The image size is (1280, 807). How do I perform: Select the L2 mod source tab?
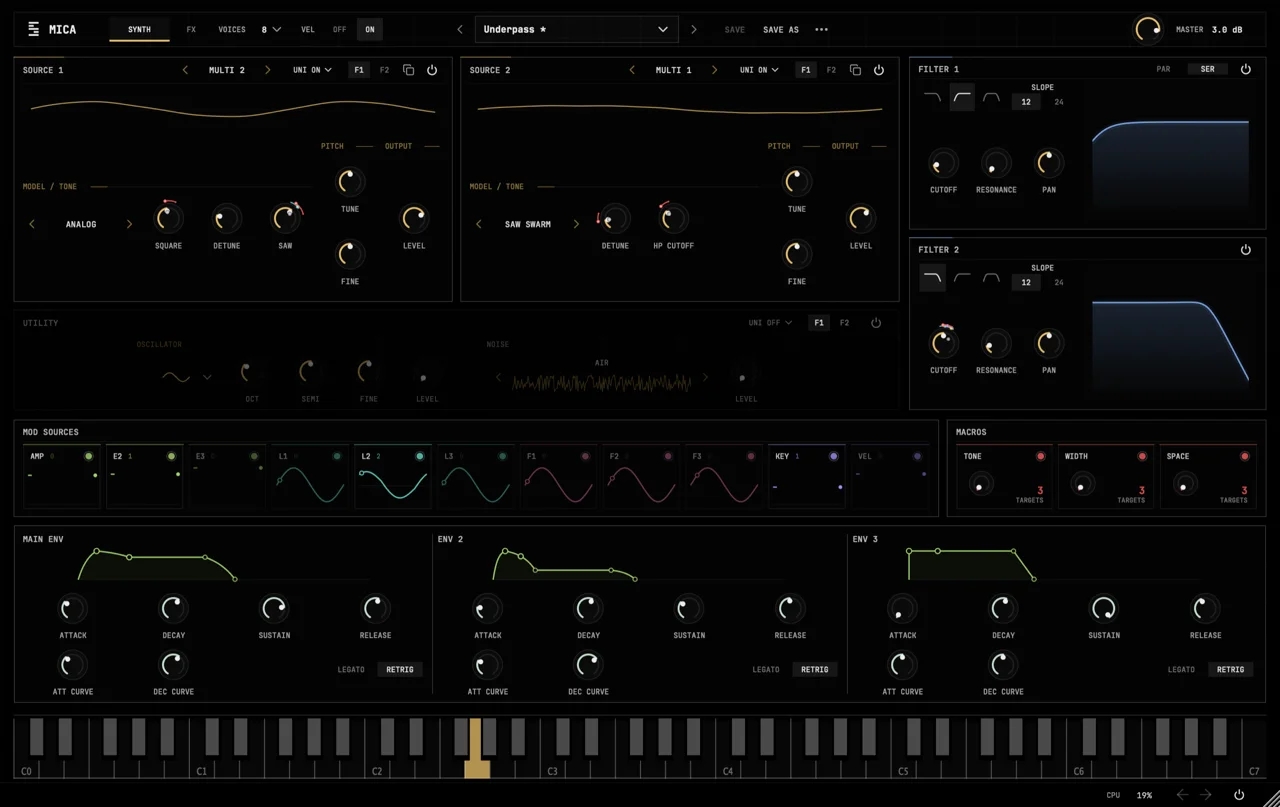tap(393, 476)
